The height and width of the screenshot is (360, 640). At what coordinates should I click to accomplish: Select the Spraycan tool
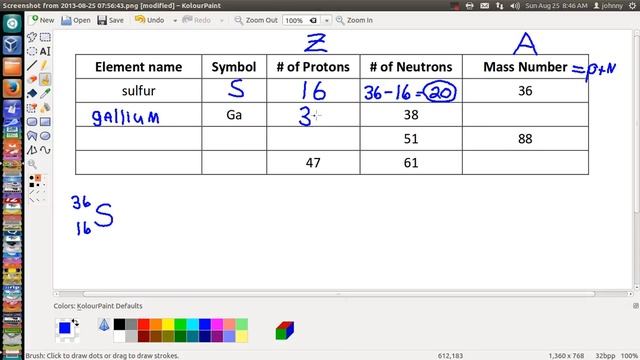(45, 108)
